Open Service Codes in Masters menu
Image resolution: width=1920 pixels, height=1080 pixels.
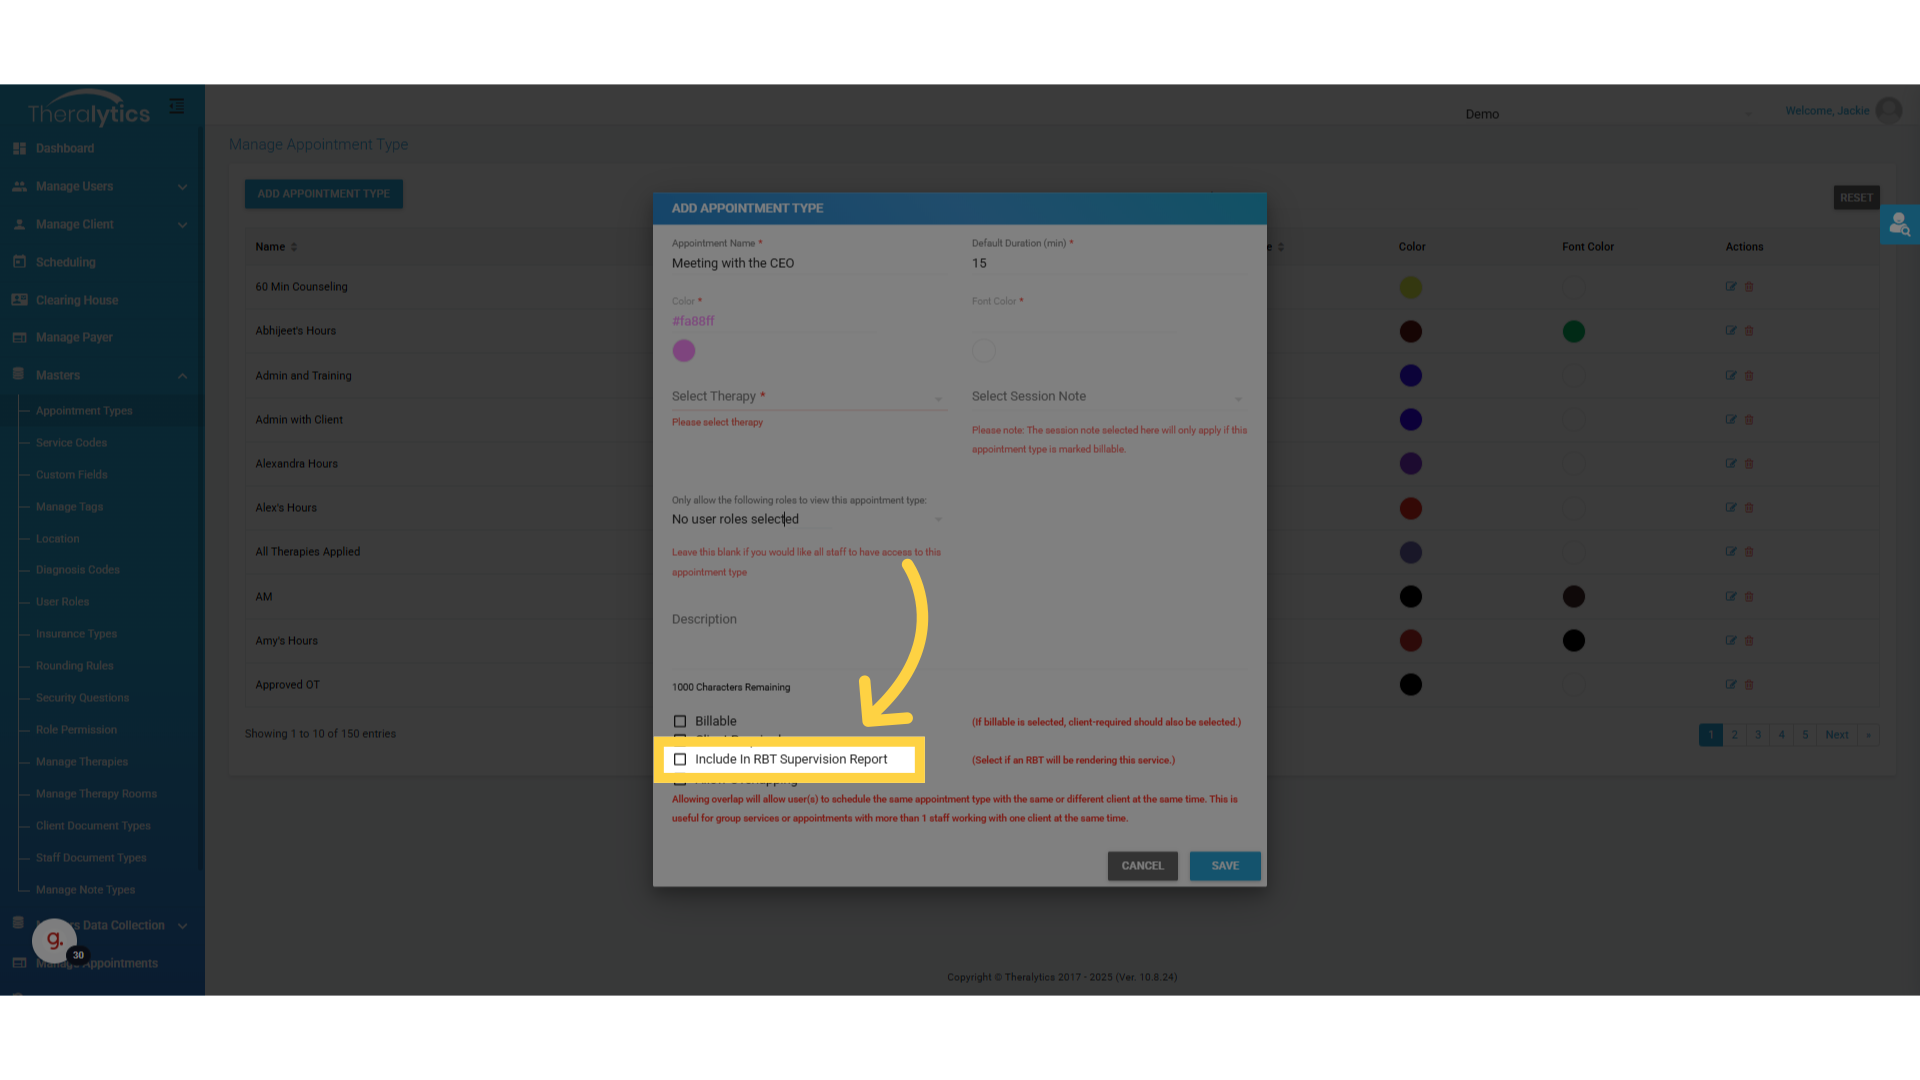[71, 443]
